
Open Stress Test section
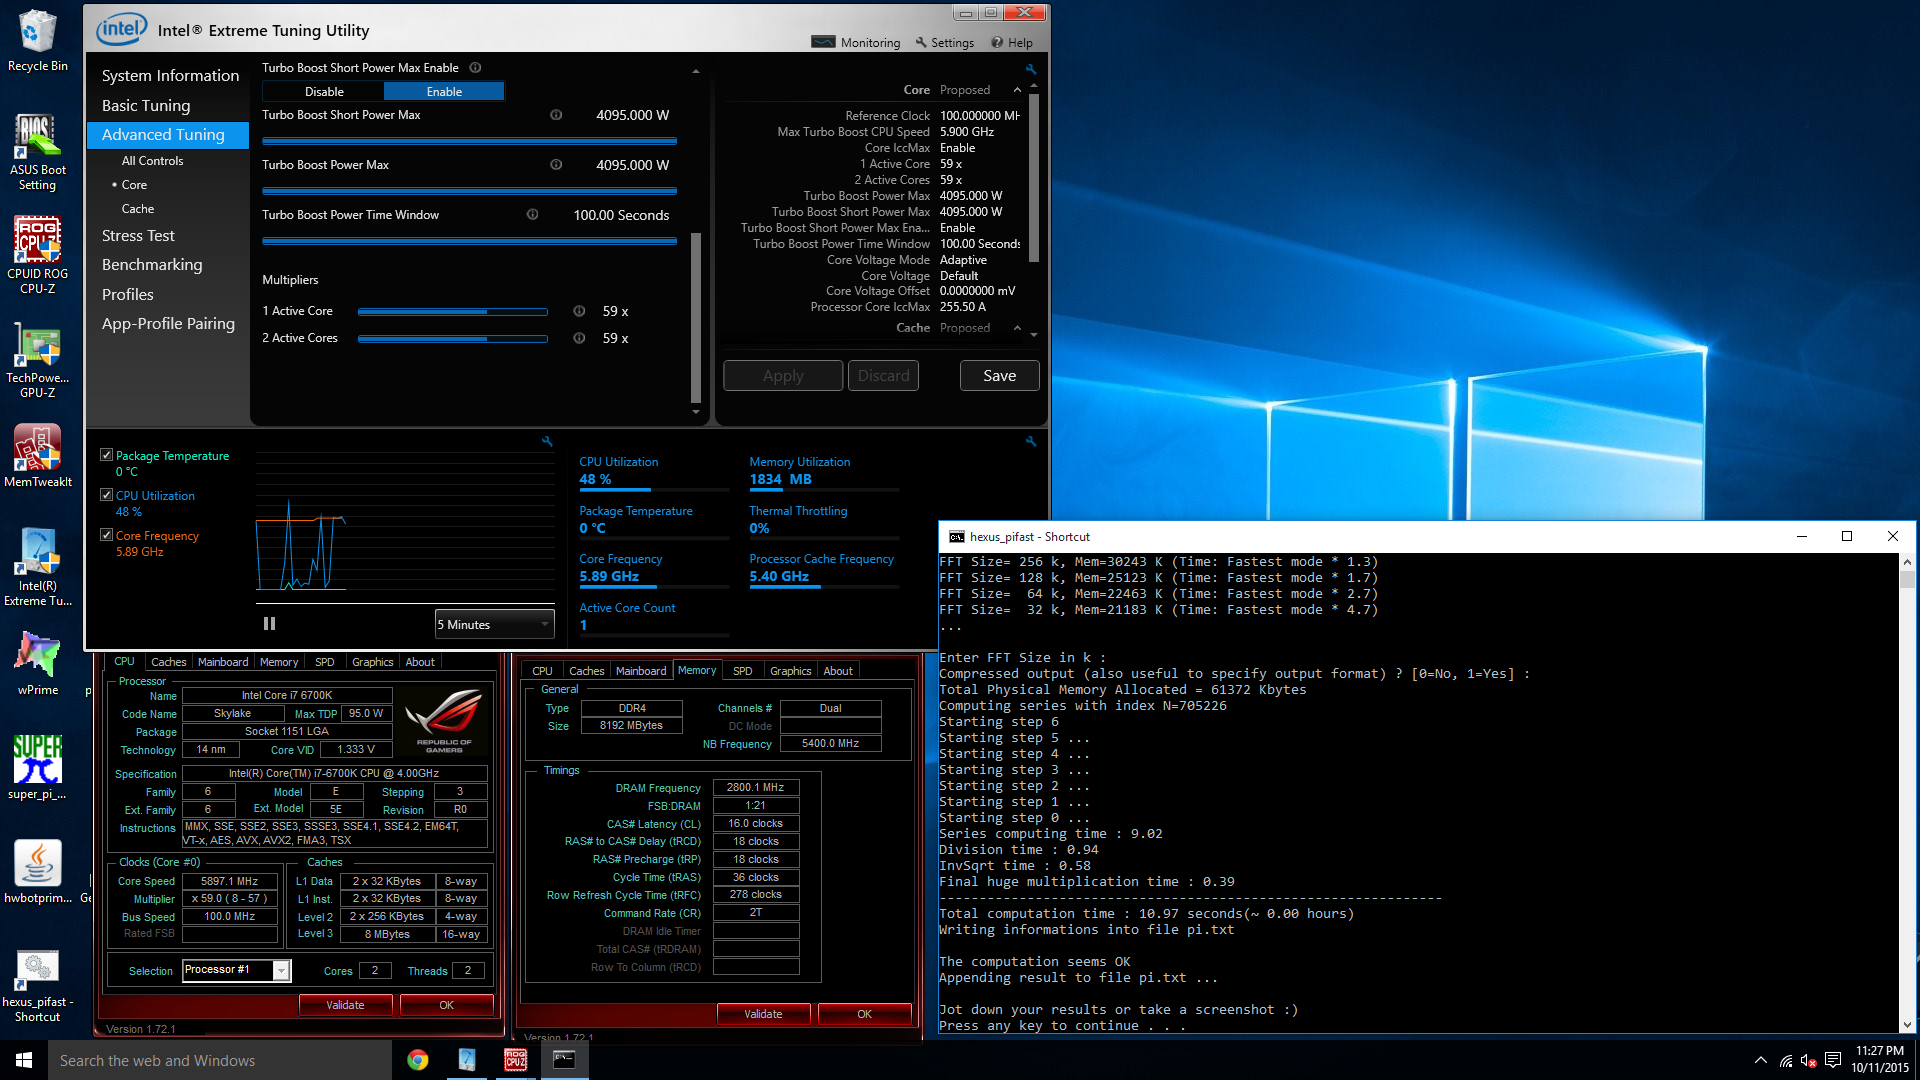138,236
